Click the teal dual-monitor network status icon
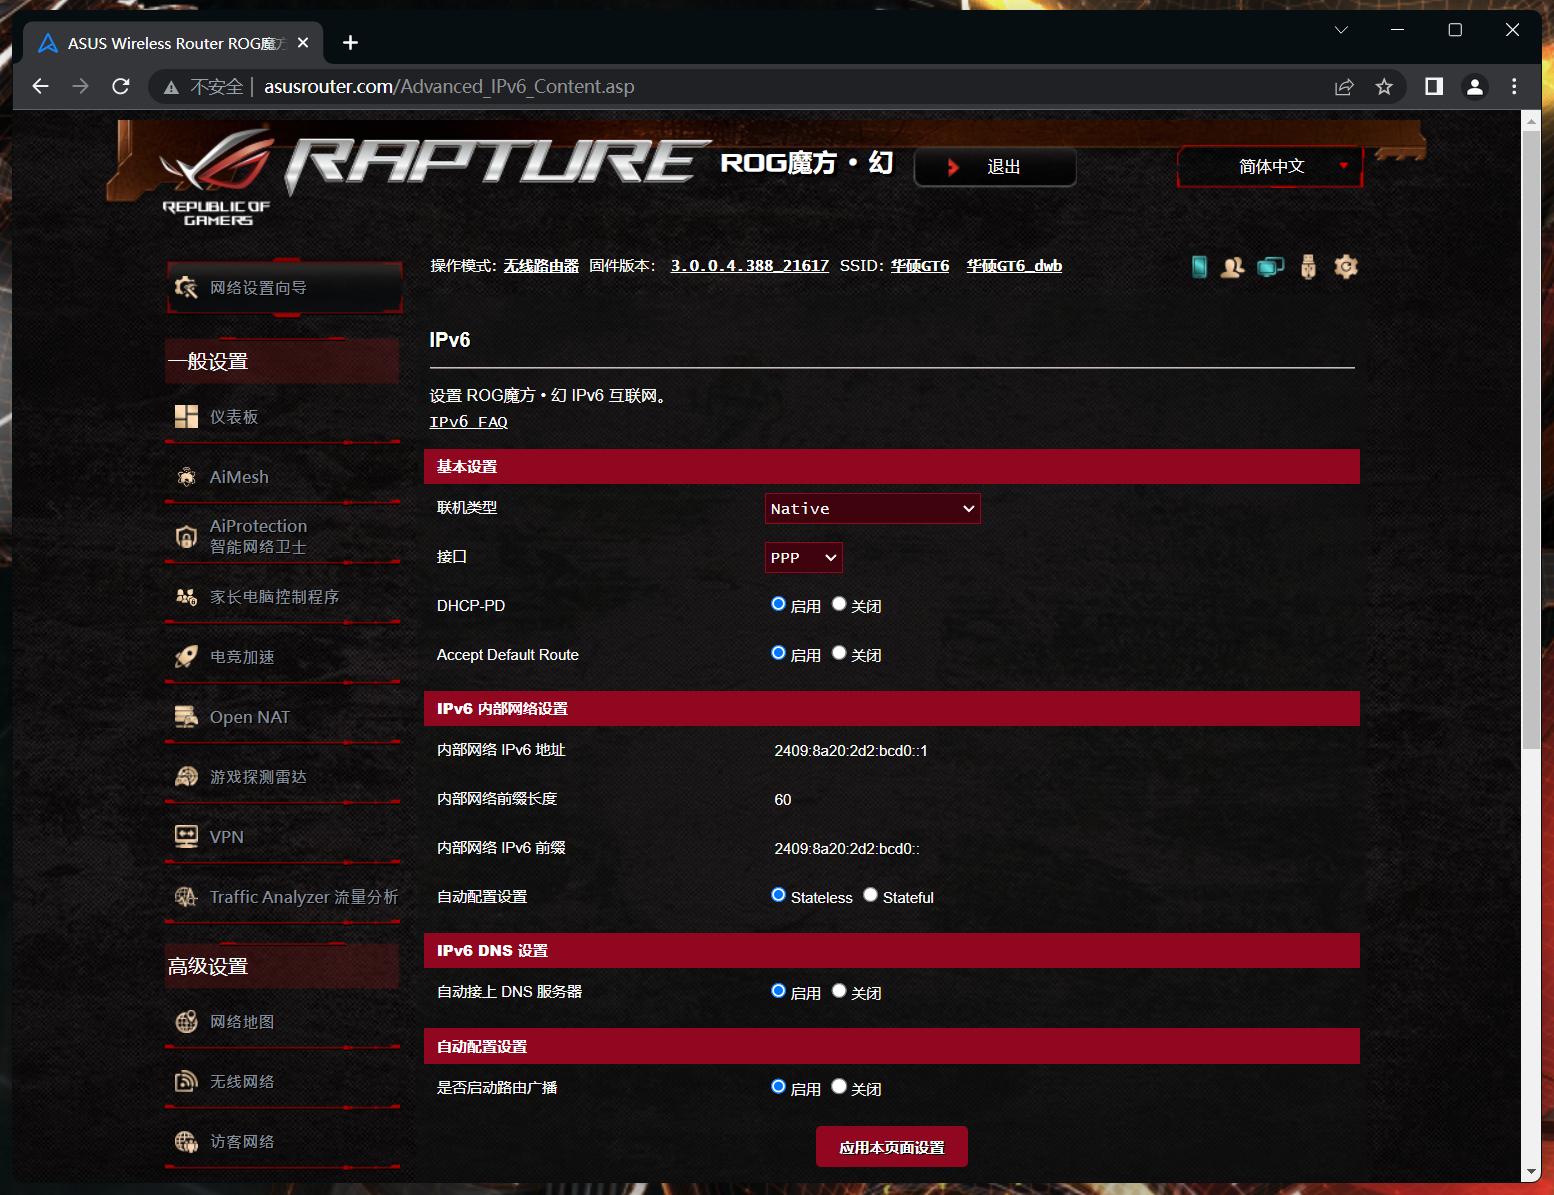This screenshot has height=1195, width=1554. point(1270,267)
